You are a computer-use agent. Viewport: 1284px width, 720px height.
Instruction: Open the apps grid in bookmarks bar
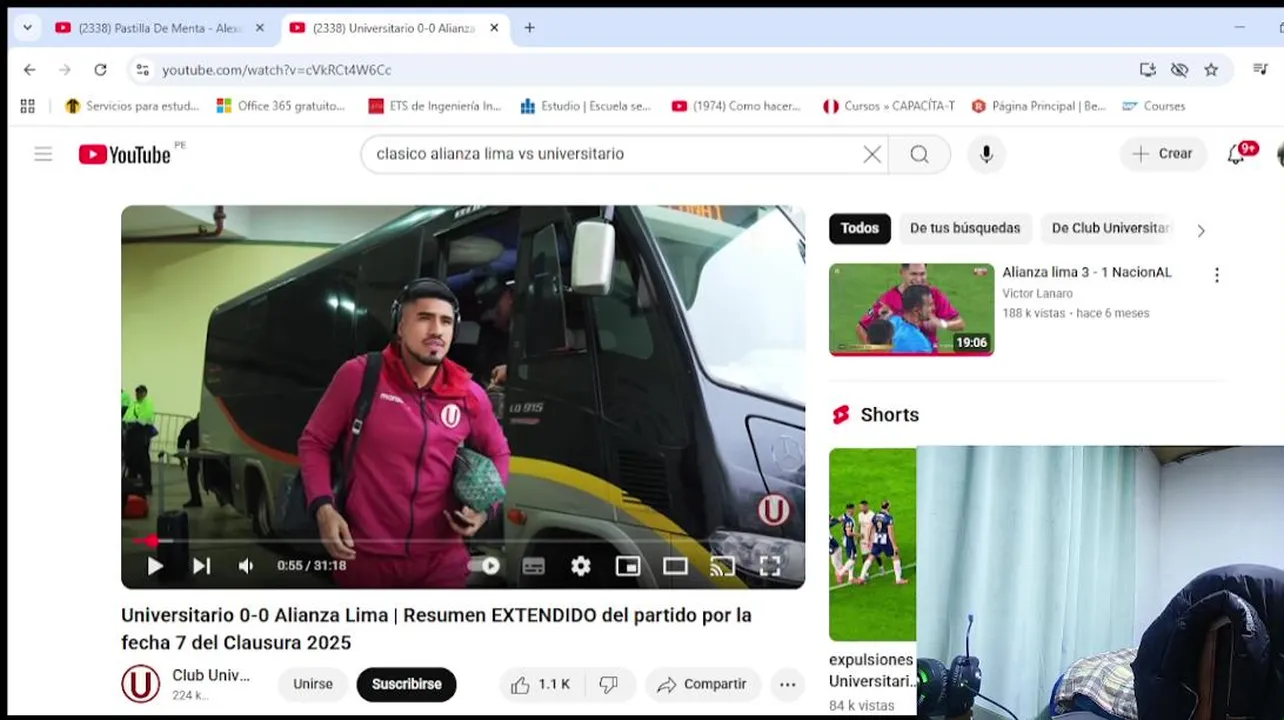[28, 106]
